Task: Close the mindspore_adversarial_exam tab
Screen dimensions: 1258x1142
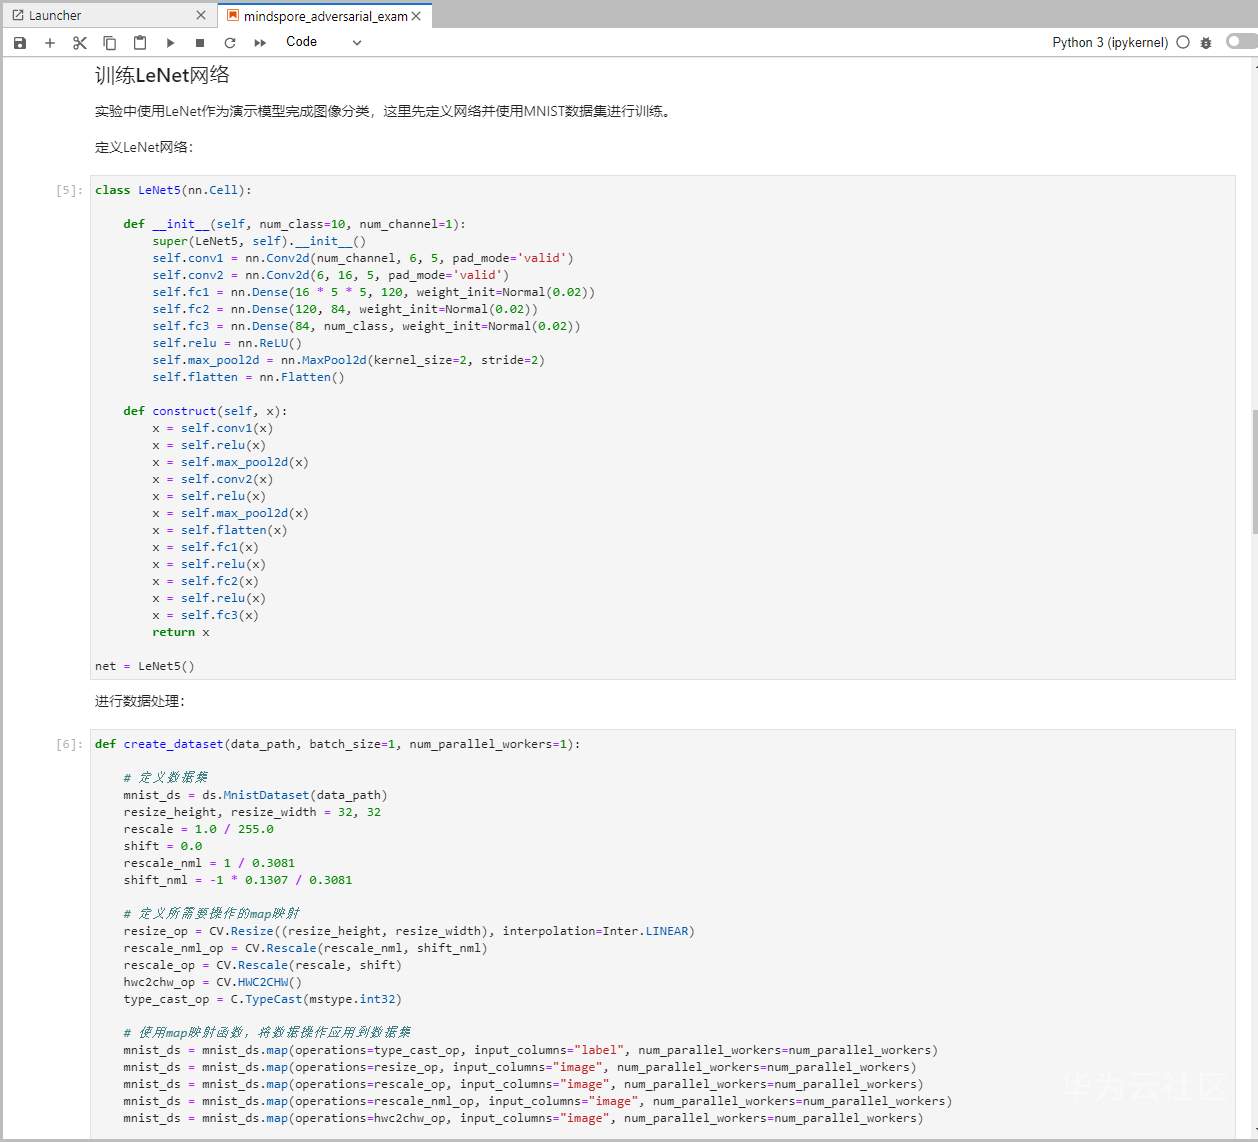Action: pyautogui.click(x=416, y=16)
